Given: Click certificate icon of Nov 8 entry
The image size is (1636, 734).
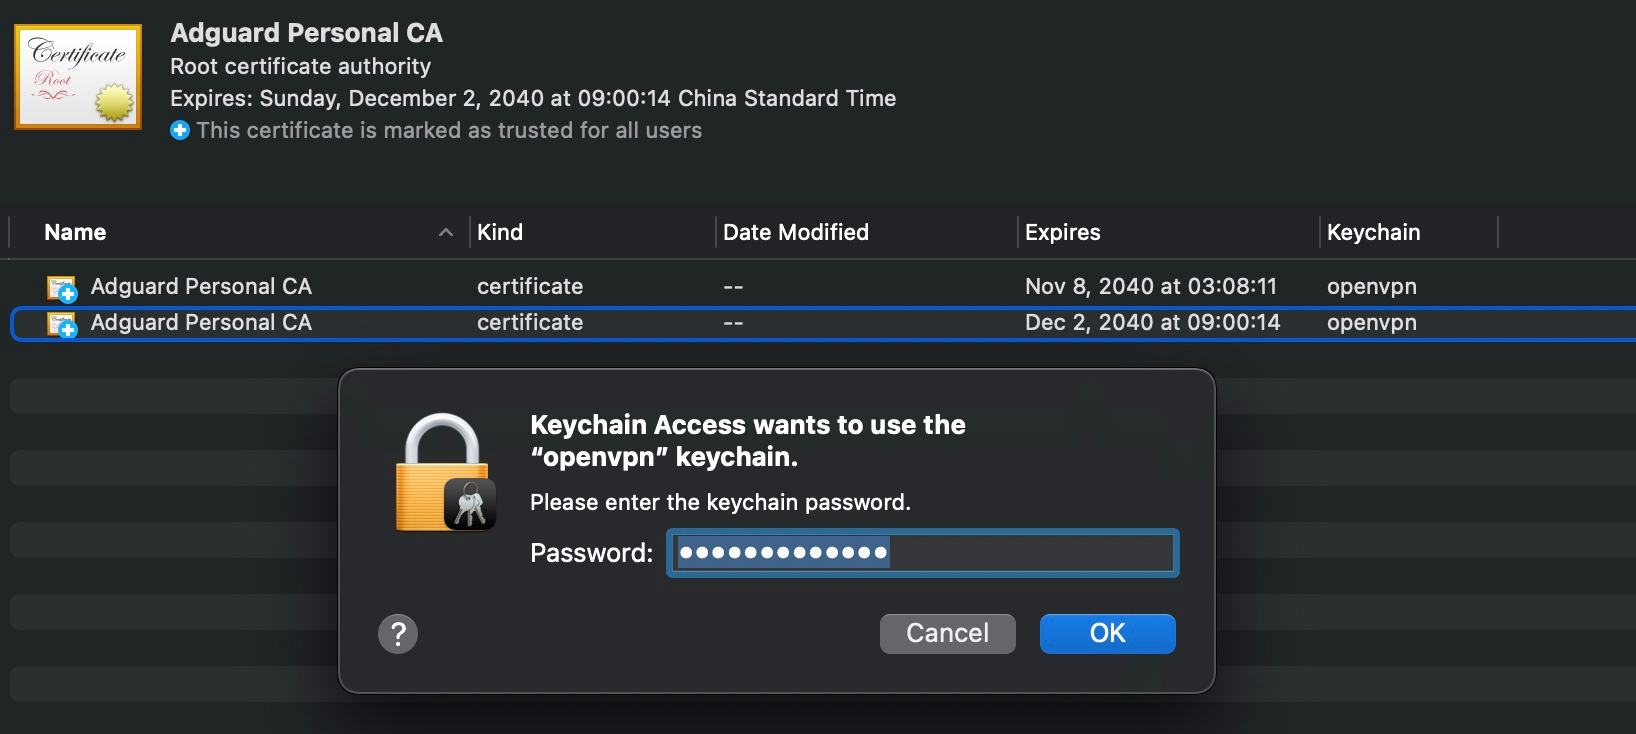Looking at the screenshot, I should pos(62,288).
